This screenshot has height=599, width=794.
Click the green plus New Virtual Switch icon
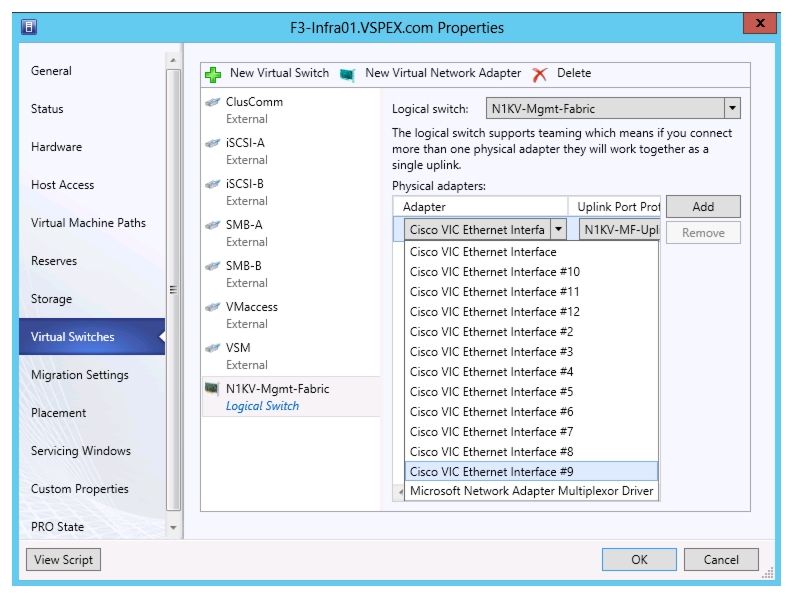pyautogui.click(x=213, y=74)
